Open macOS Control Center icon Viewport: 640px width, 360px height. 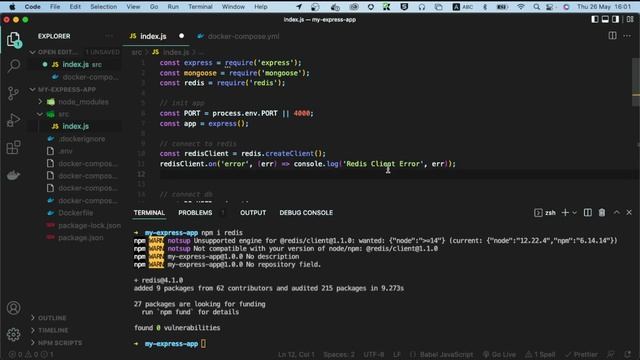point(550,7)
